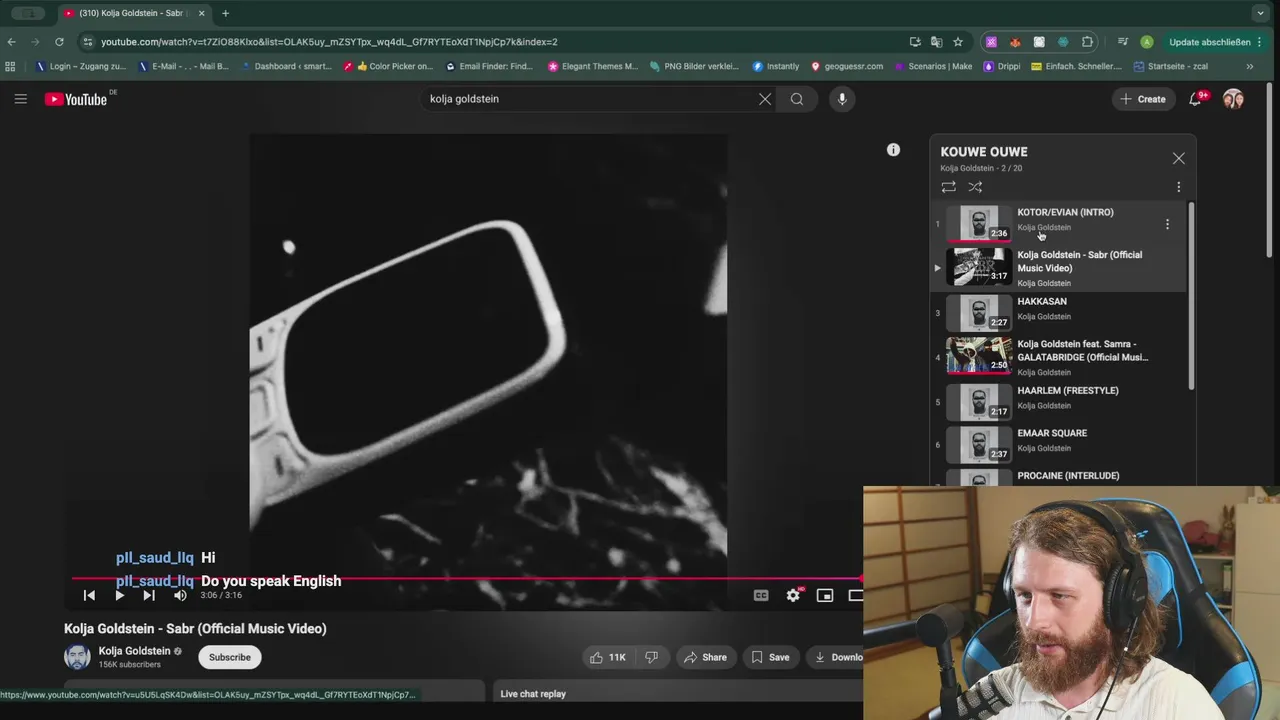Viewport: 1280px width, 720px height.
Task: Close the KOUWE OUWE playlist panel
Action: pos(1179,159)
